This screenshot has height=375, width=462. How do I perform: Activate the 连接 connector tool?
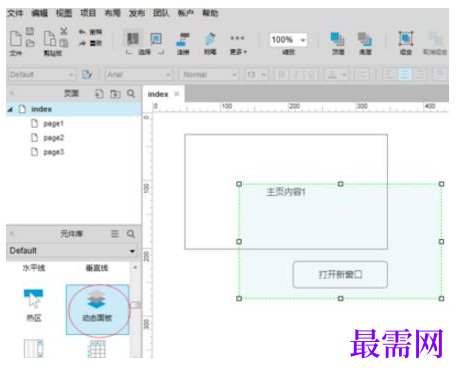[x=183, y=43]
